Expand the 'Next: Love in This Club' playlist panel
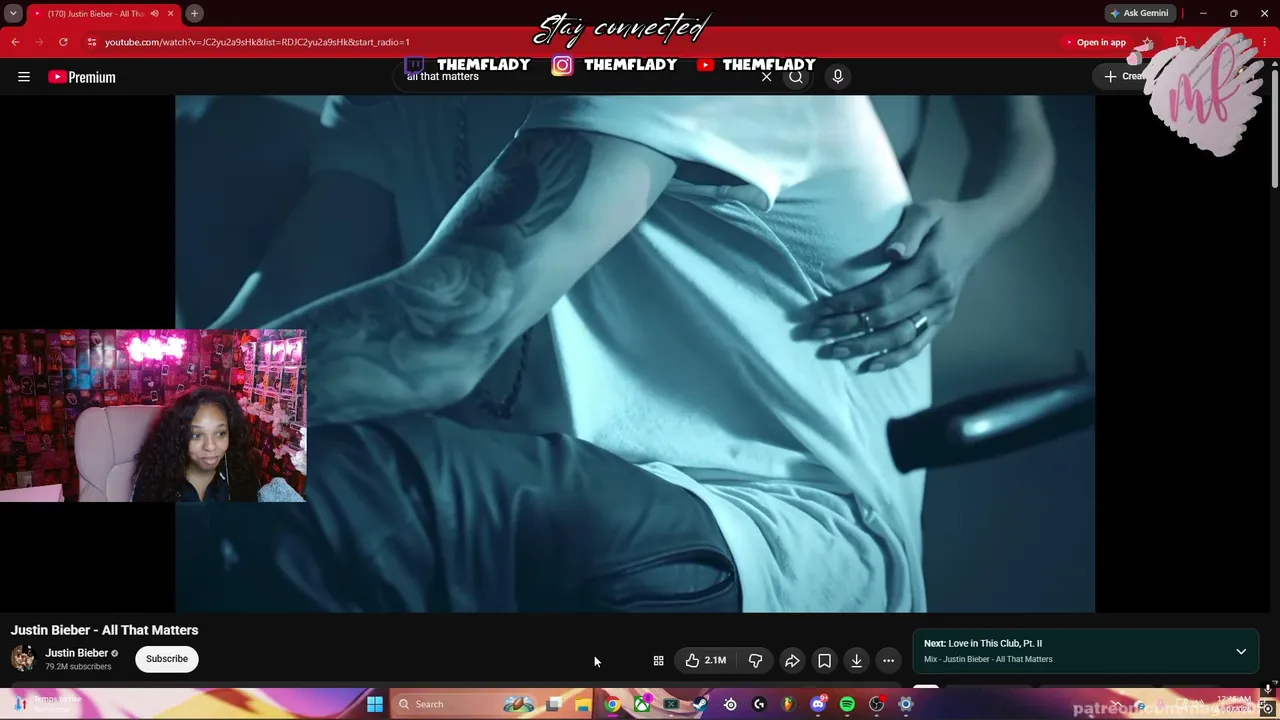Image resolution: width=1280 pixels, height=720 pixels. click(1241, 651)
